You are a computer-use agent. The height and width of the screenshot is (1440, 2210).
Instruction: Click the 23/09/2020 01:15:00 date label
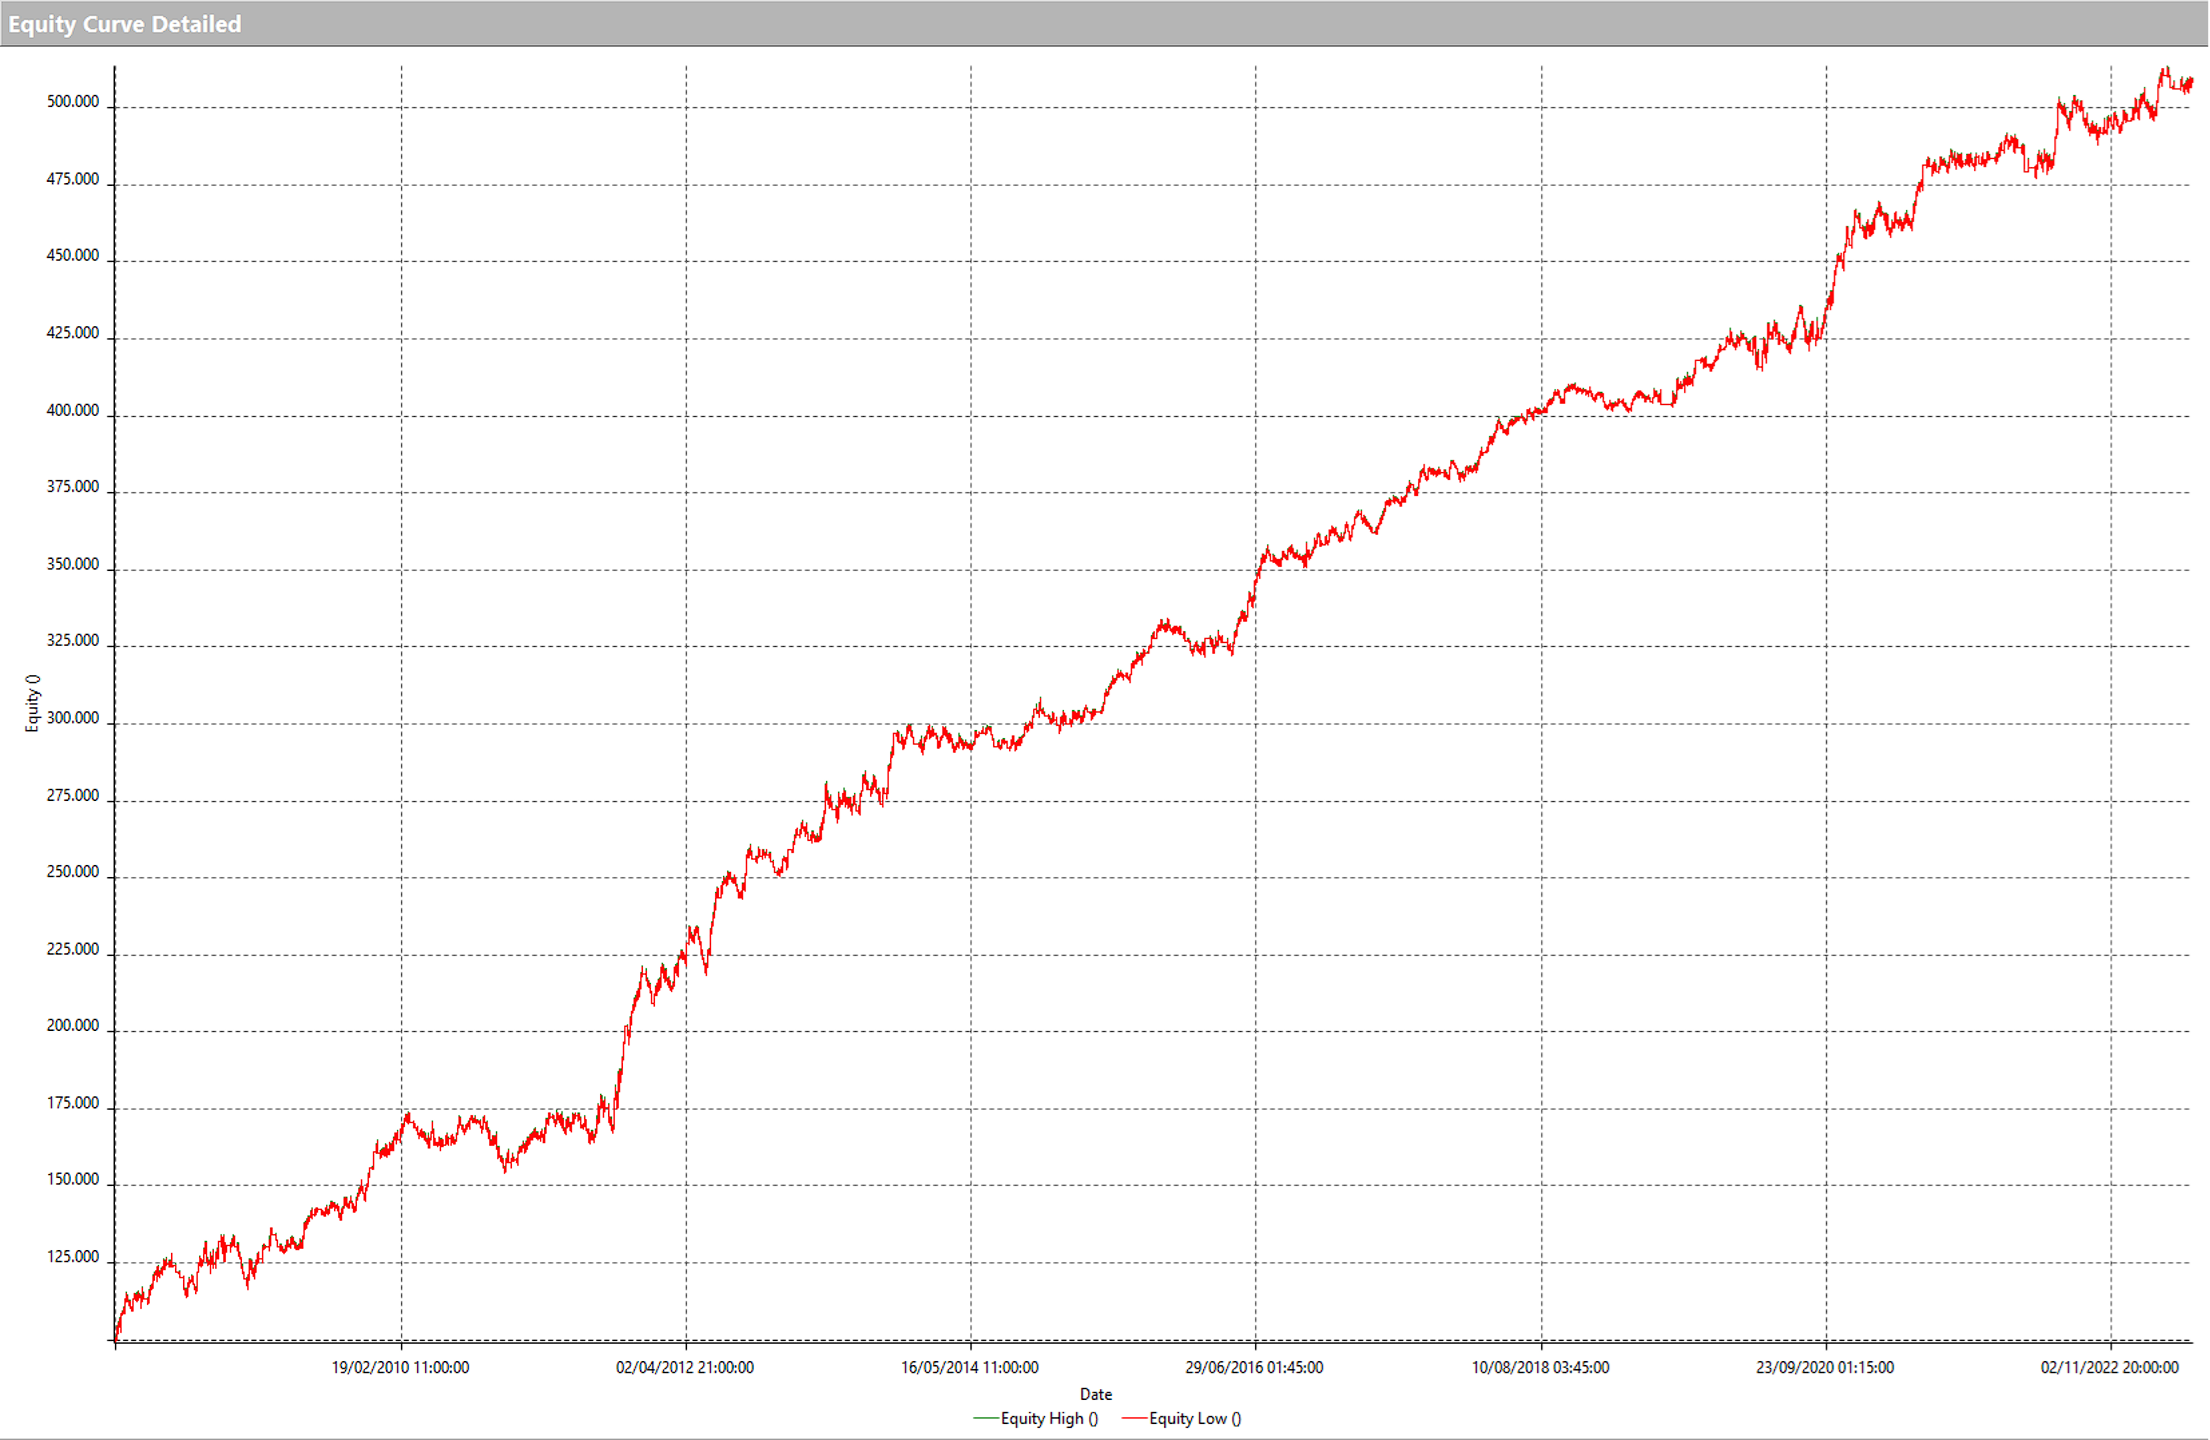point(1825,1367)
